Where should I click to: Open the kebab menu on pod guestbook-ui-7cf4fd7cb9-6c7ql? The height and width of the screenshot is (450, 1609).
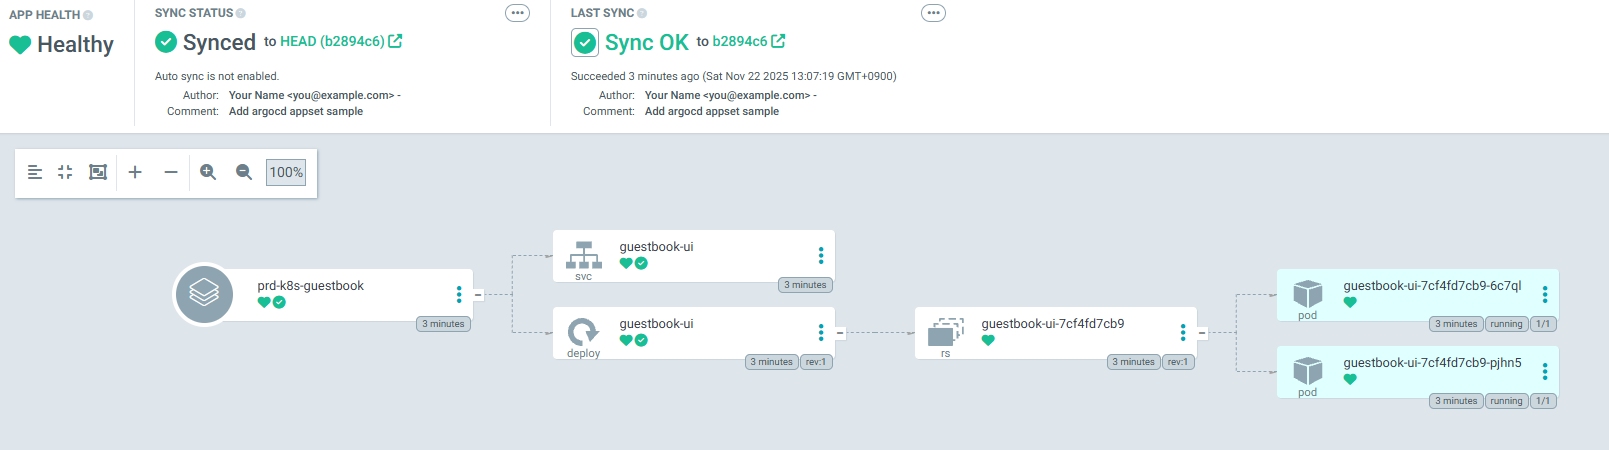point(1545,294)
